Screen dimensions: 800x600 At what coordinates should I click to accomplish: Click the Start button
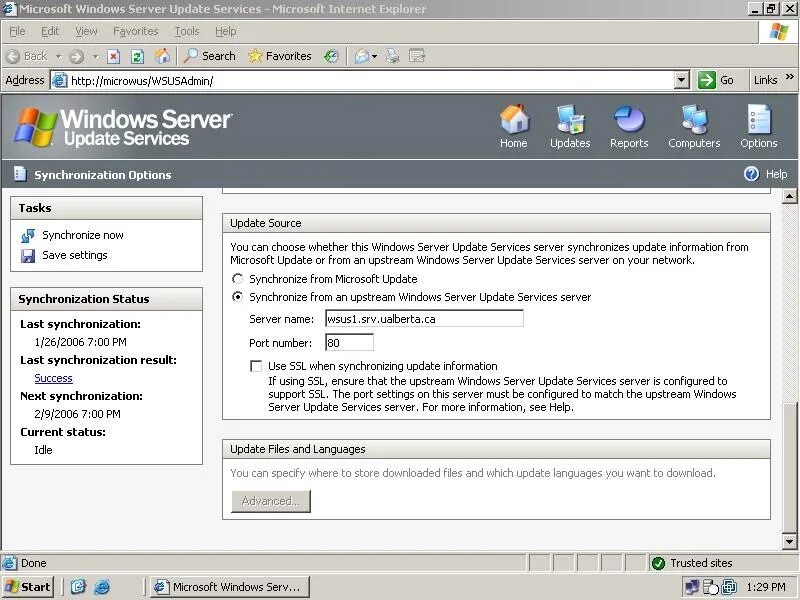pos(29,587)
